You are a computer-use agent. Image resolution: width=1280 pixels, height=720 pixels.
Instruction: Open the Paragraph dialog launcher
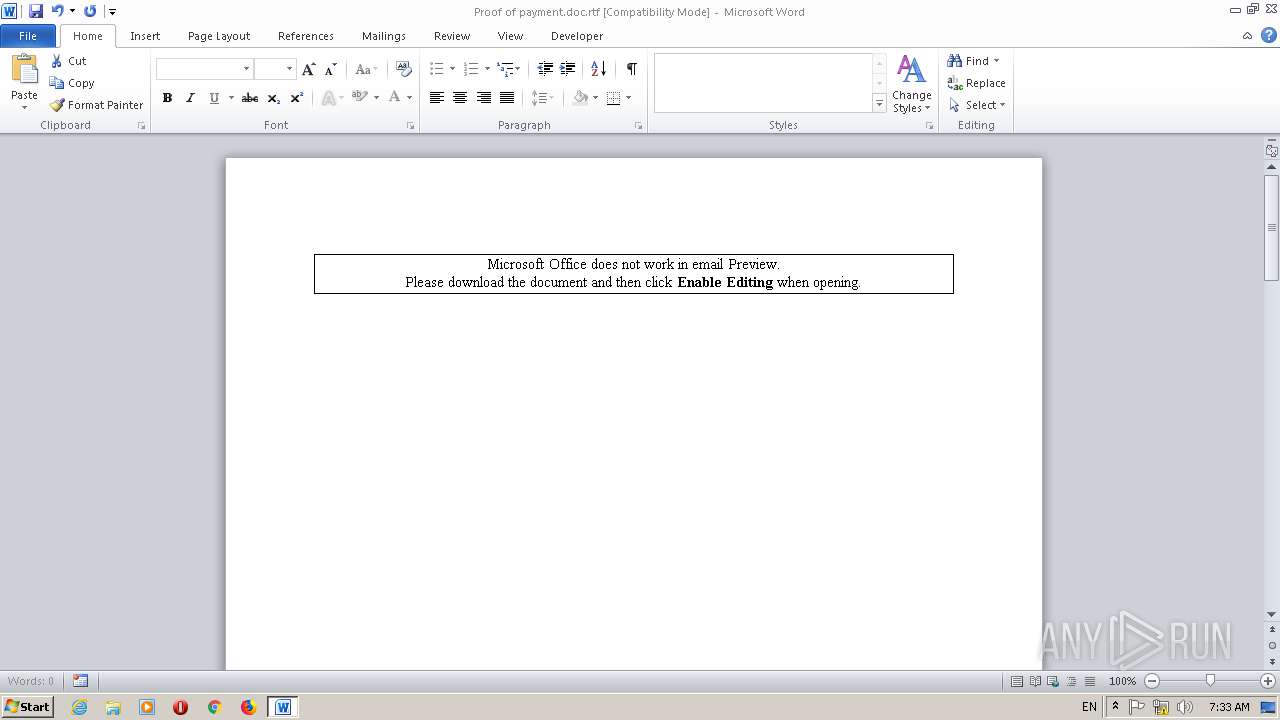[638, 126]
